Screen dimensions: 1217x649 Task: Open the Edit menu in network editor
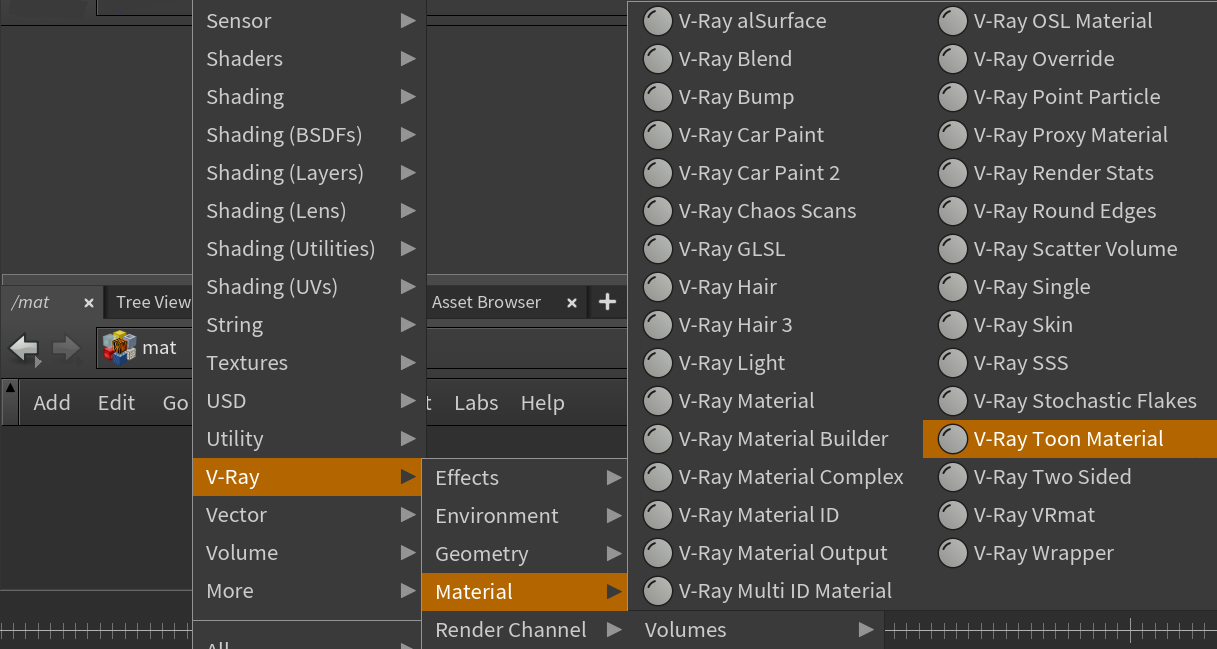click(116, 403)
